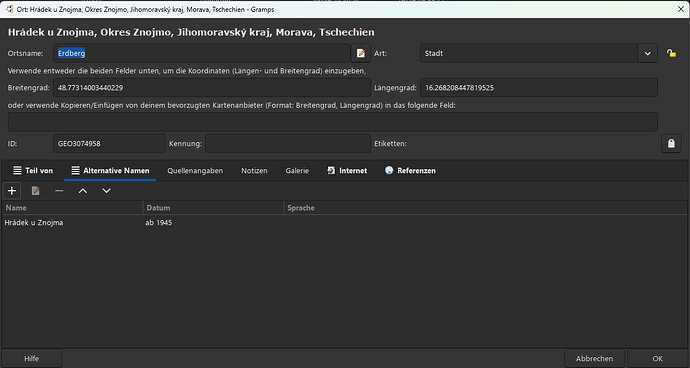Open the Notizen tab
This screenshot has width=690, height=368.
point(254,171)
